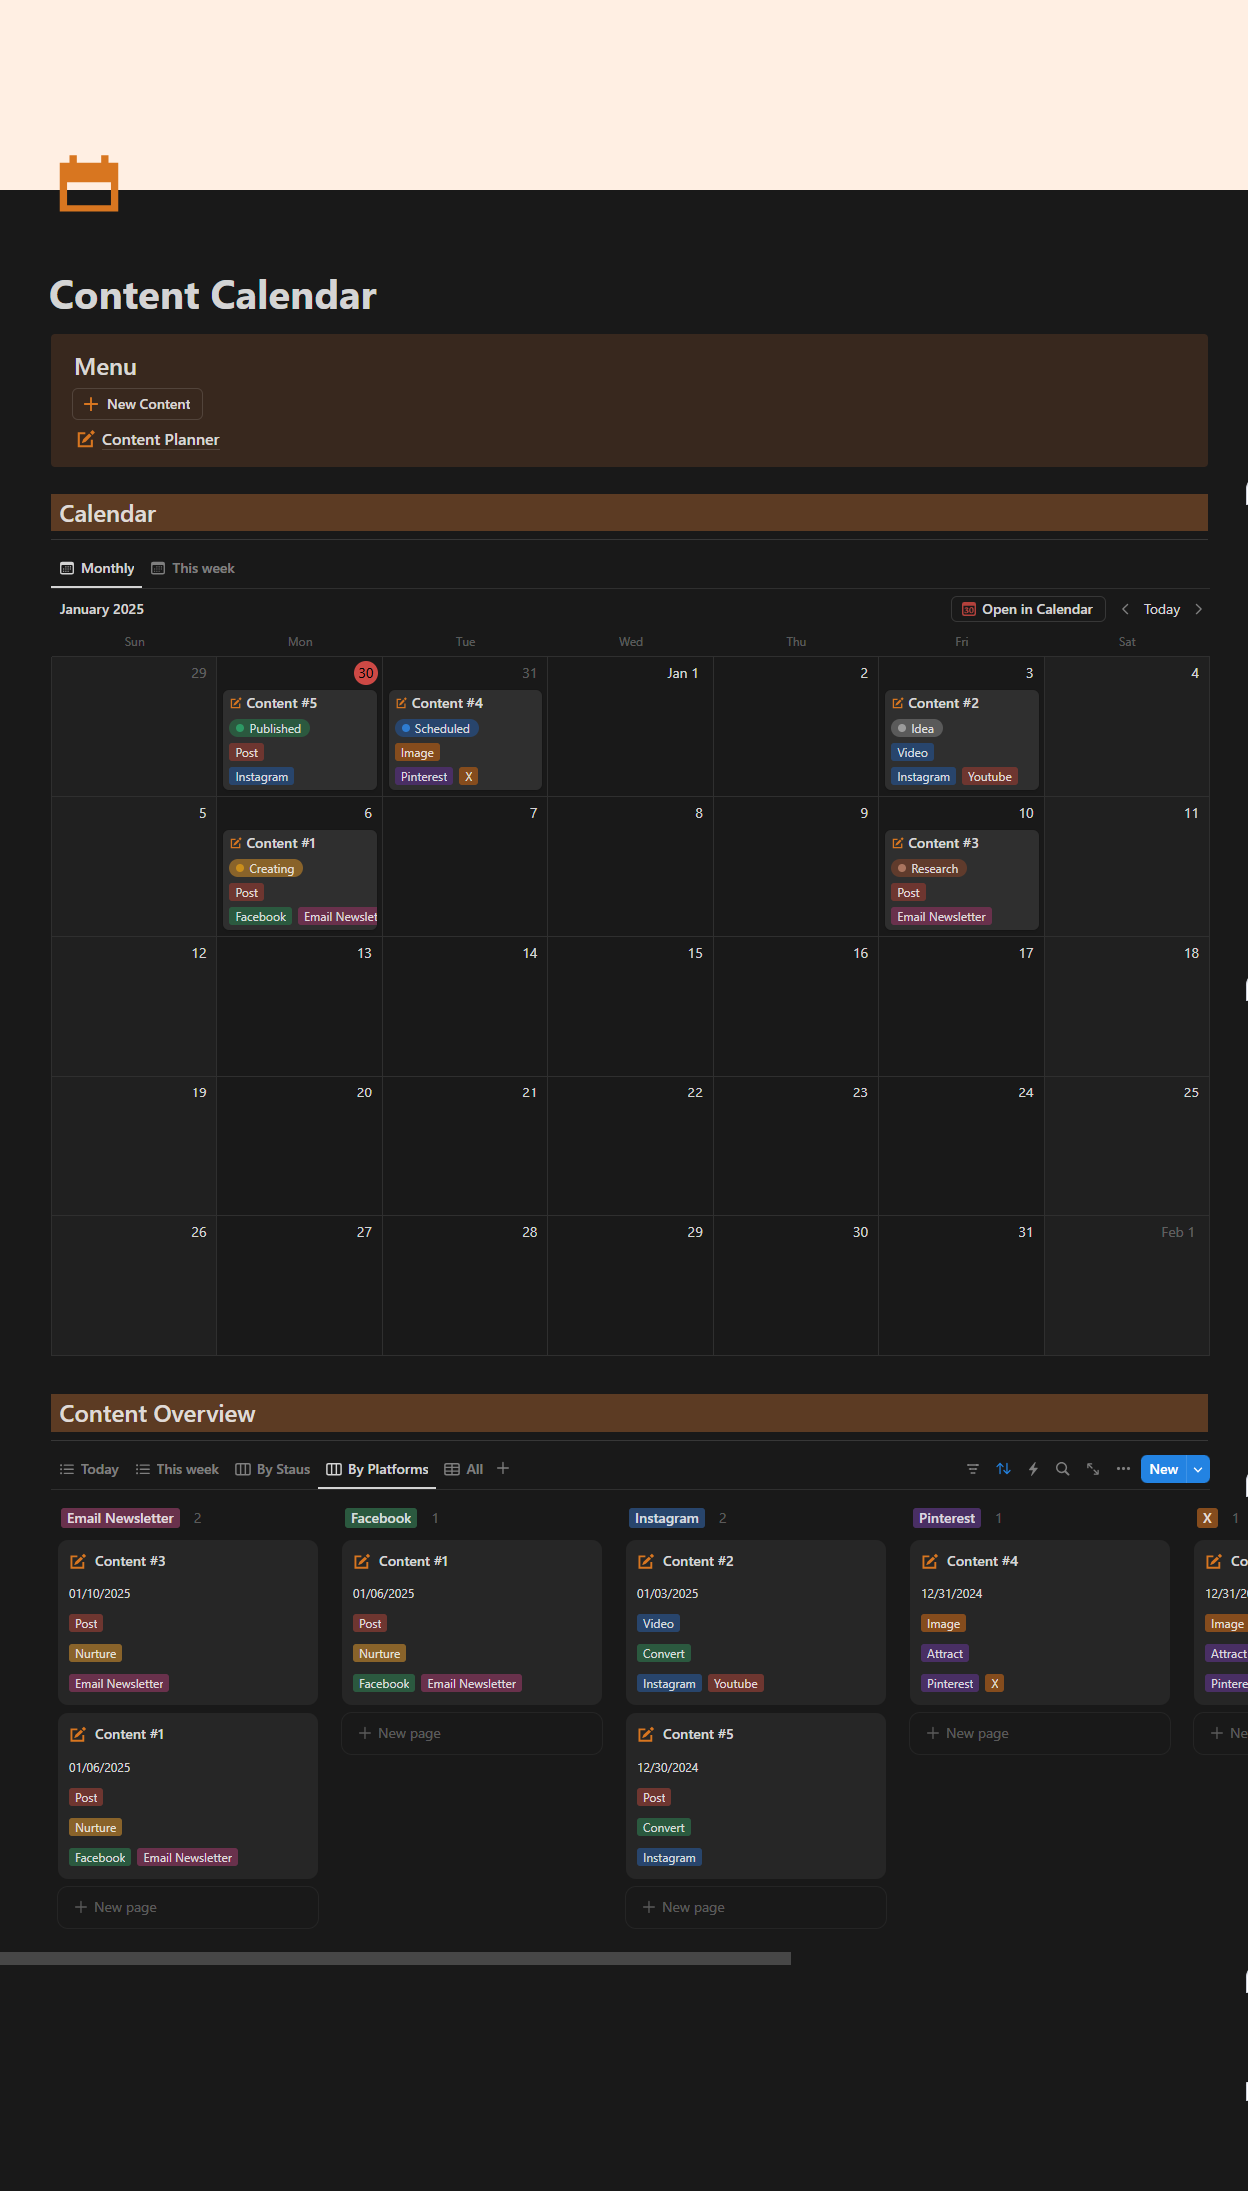
Task: Expand the New button dropdown arrow
Action: [1198, 1469]
